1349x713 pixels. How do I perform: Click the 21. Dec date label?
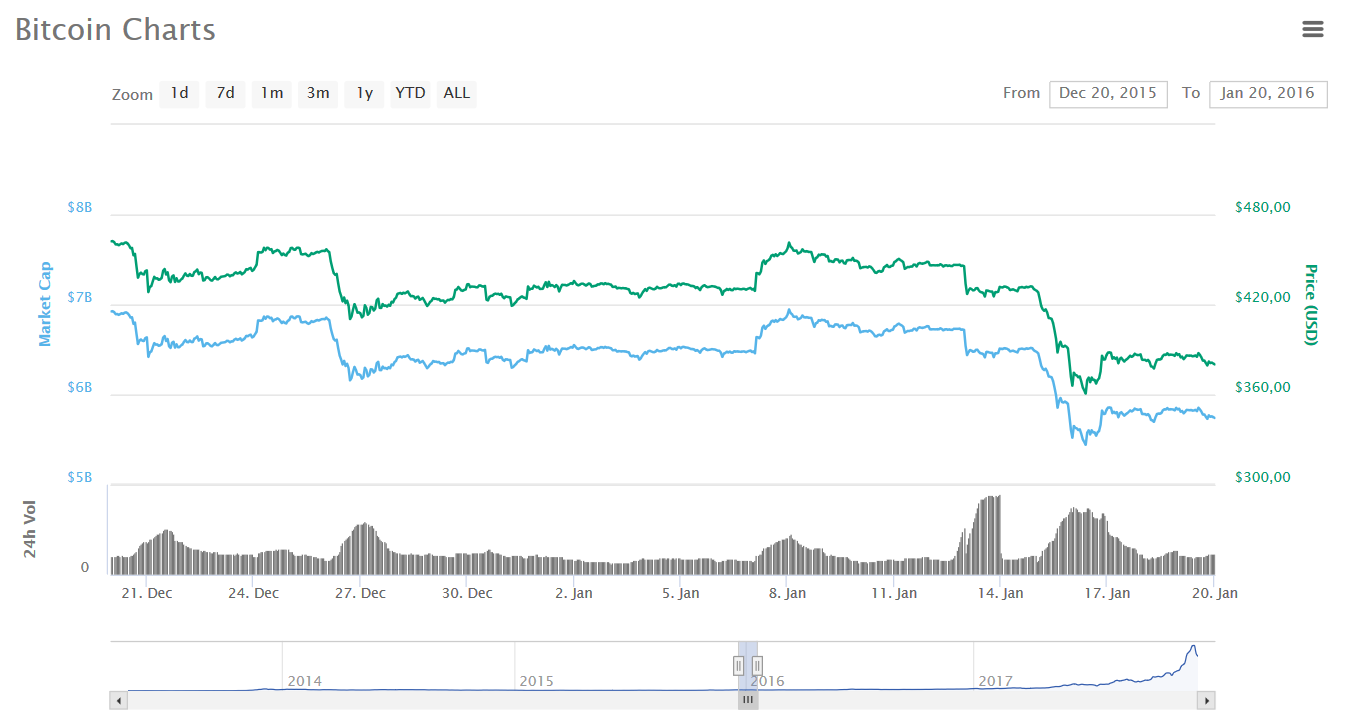pyautogui.click(x=146, y=593)
